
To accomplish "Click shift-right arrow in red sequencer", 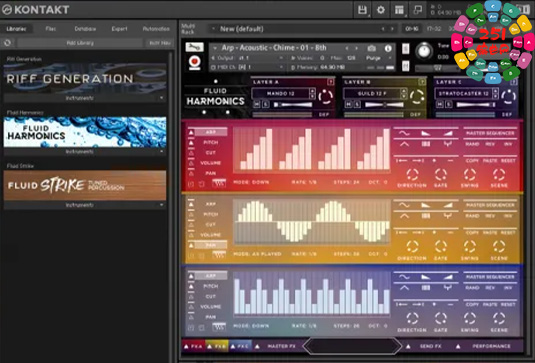I will click(418, 160).
